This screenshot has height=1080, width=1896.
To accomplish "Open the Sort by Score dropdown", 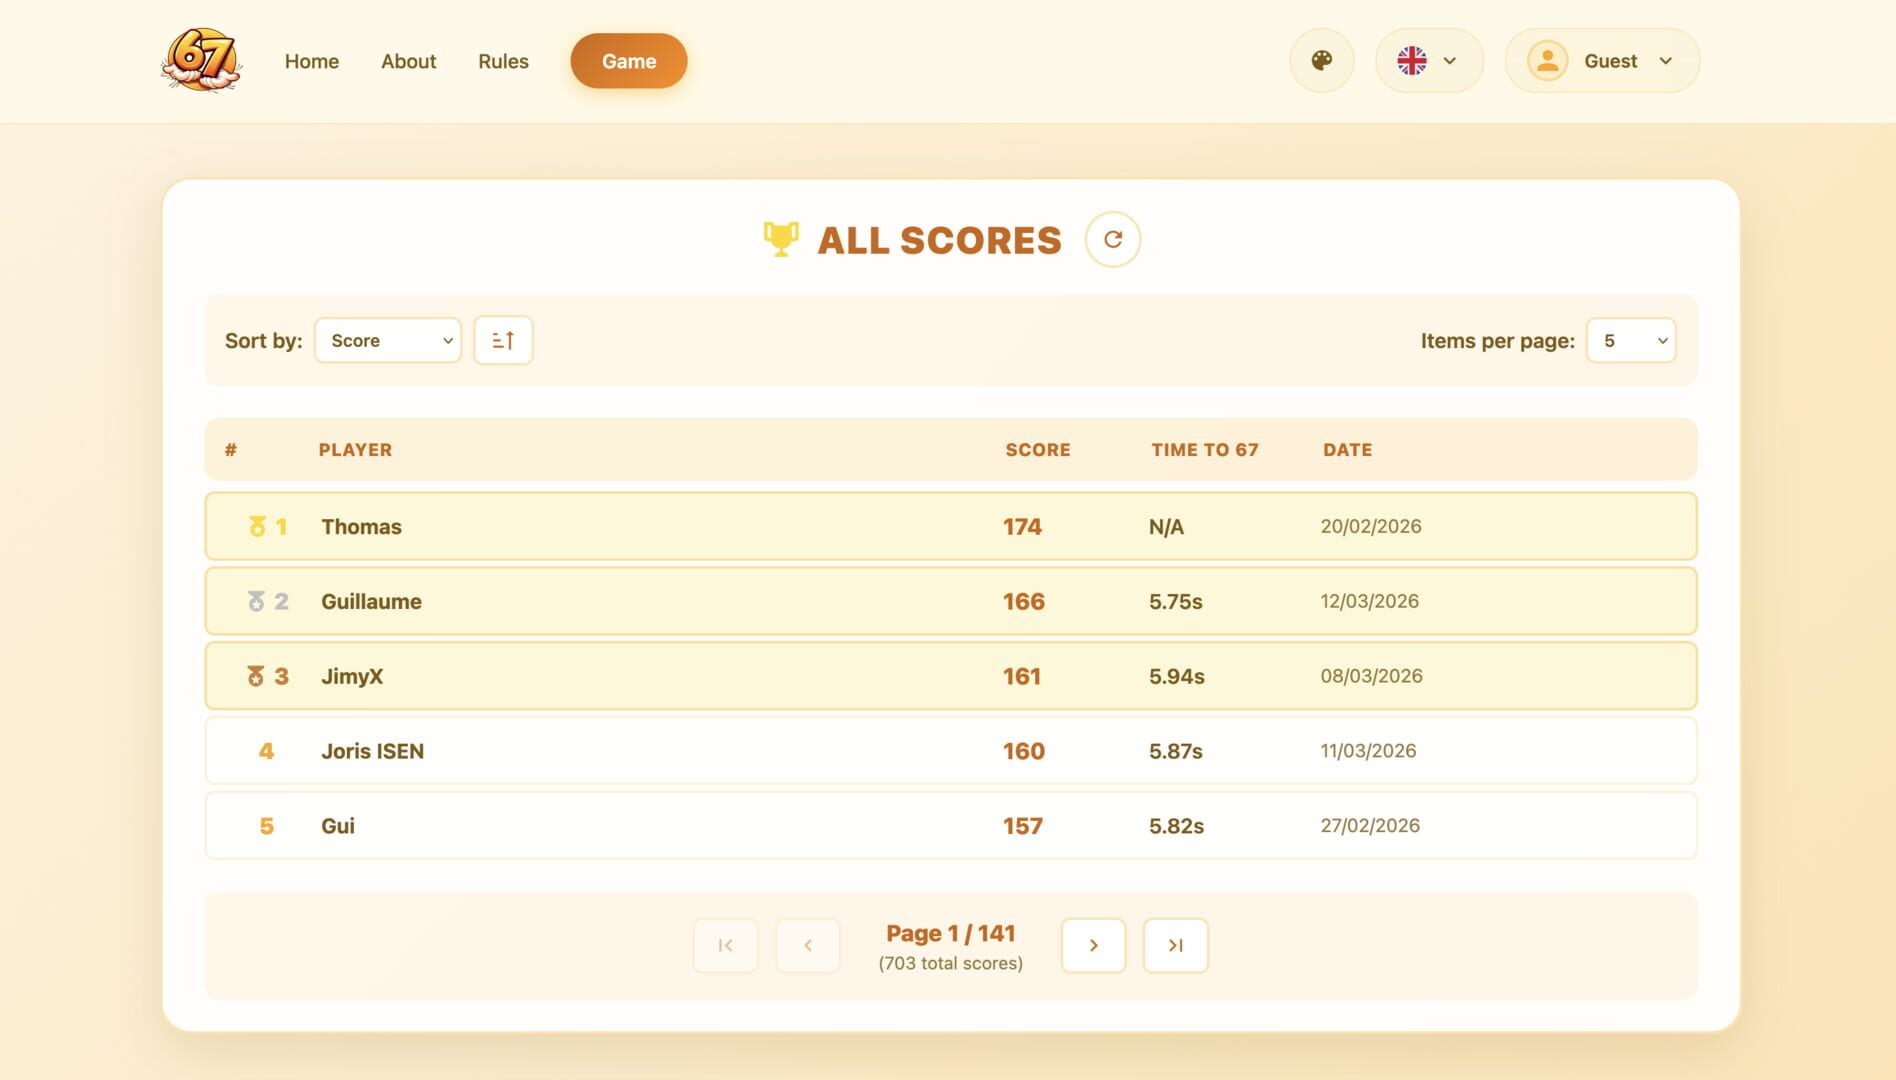I will coord(388,341).
